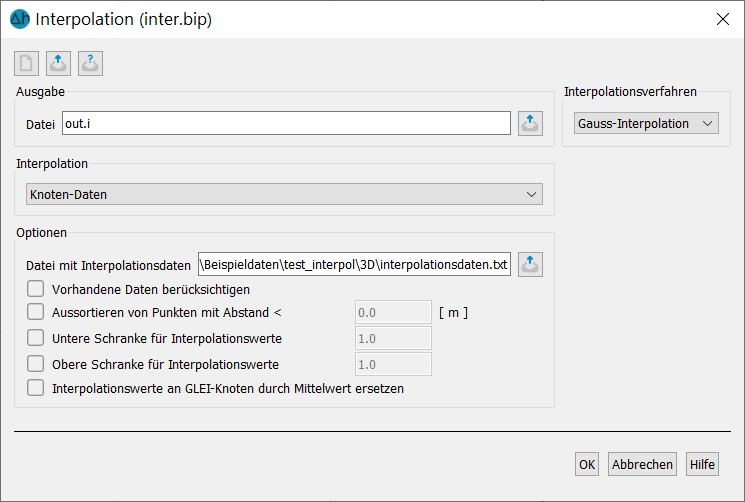This screenshot has width=745, height=502.
Task: Click the Abstand distance value field
Action: [393, 312]
